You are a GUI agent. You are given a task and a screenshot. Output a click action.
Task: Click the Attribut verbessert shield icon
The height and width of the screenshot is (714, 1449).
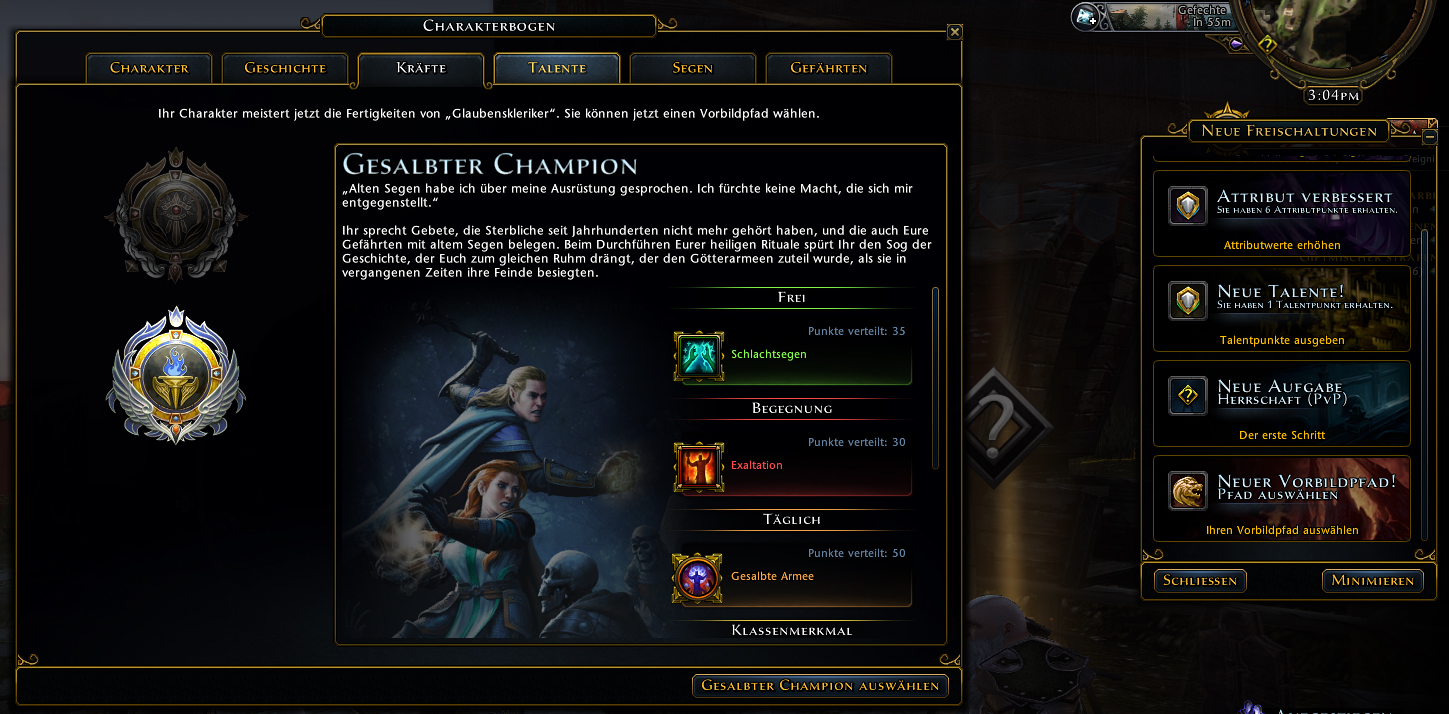click(x=1188, y=206)
